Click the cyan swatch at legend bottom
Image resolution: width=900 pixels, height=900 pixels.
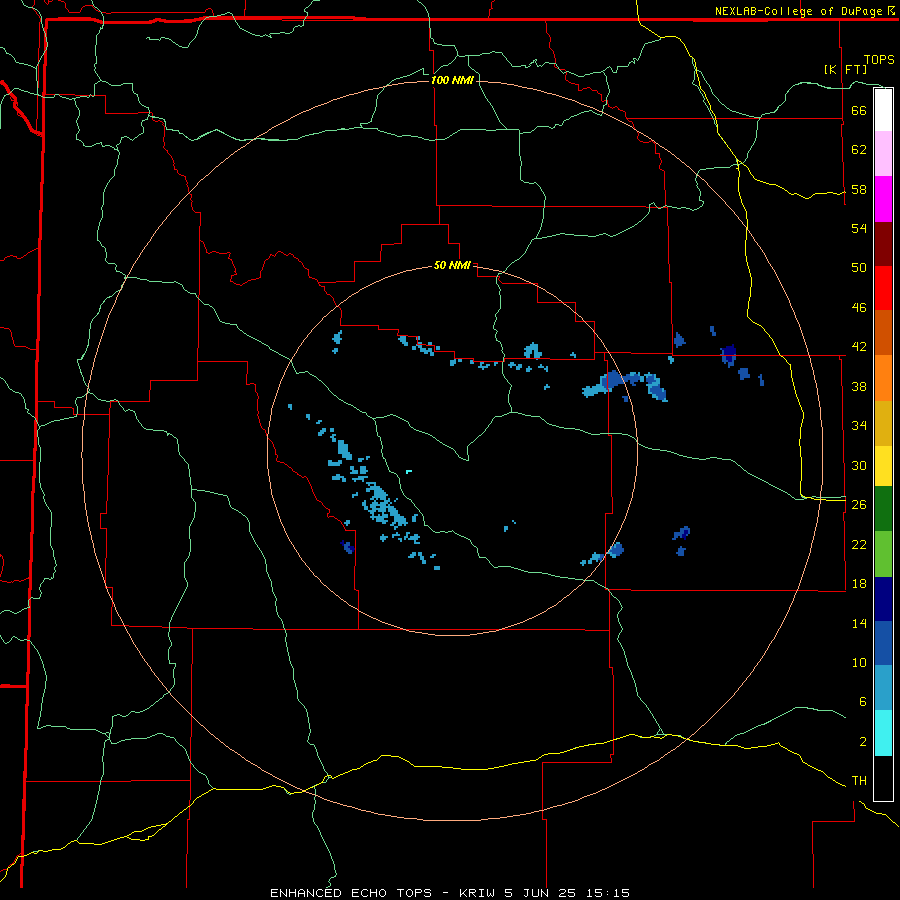click(x=883, y=734)
